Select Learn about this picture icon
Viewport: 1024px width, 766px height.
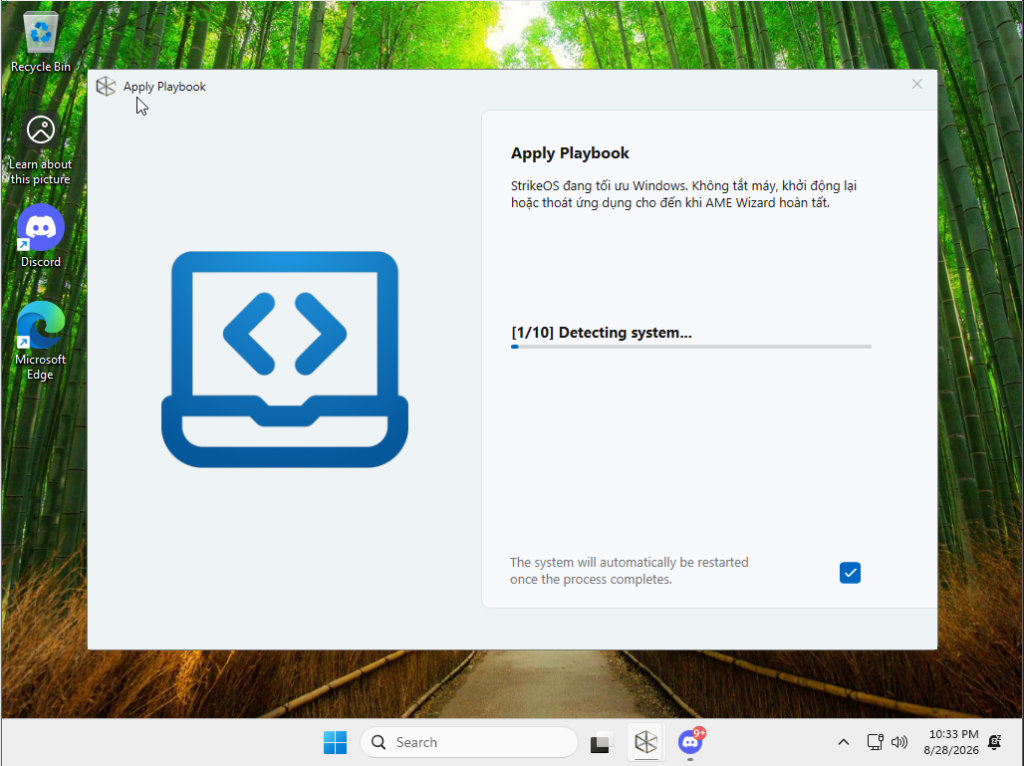pos(40,149)
